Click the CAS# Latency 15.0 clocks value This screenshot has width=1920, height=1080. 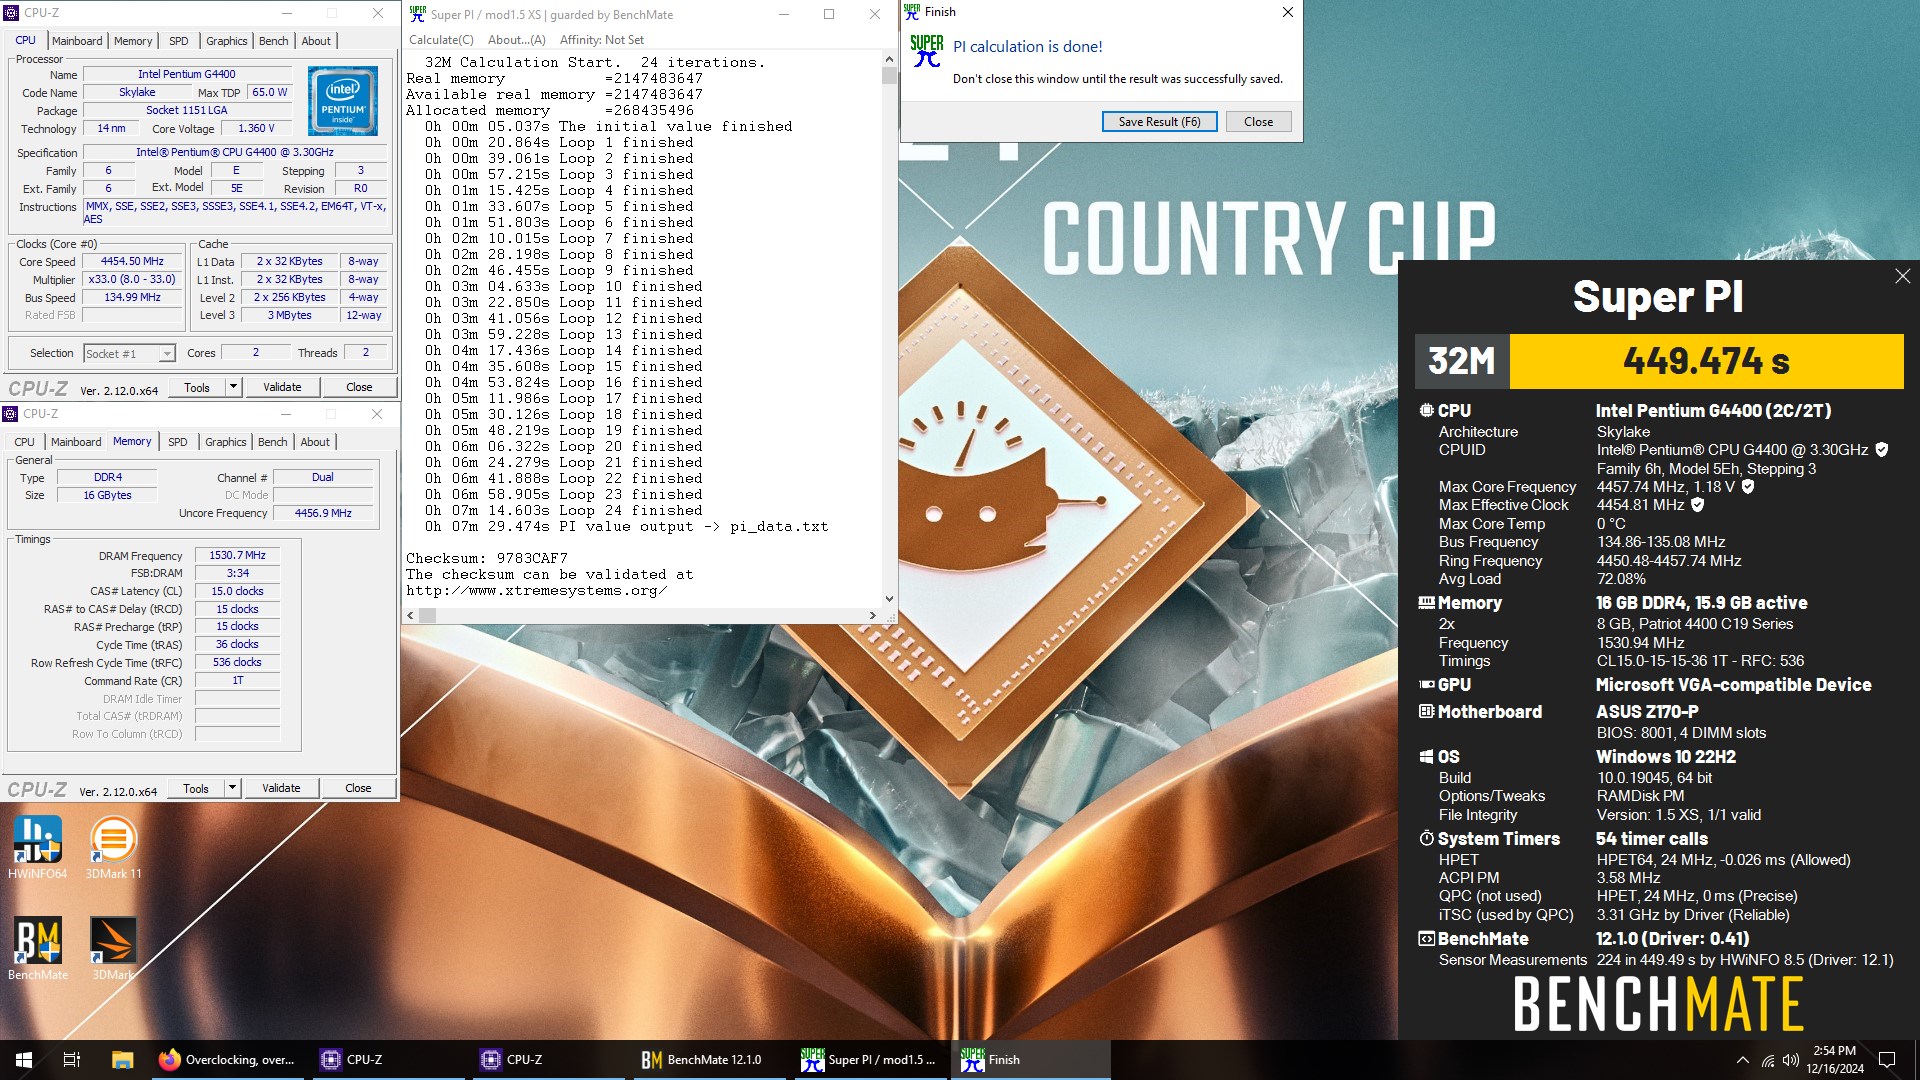tap(237, 591)
